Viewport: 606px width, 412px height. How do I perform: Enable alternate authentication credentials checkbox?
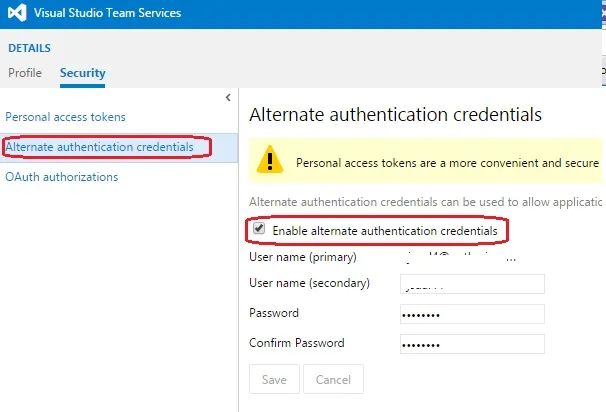(x=259, y=229)
